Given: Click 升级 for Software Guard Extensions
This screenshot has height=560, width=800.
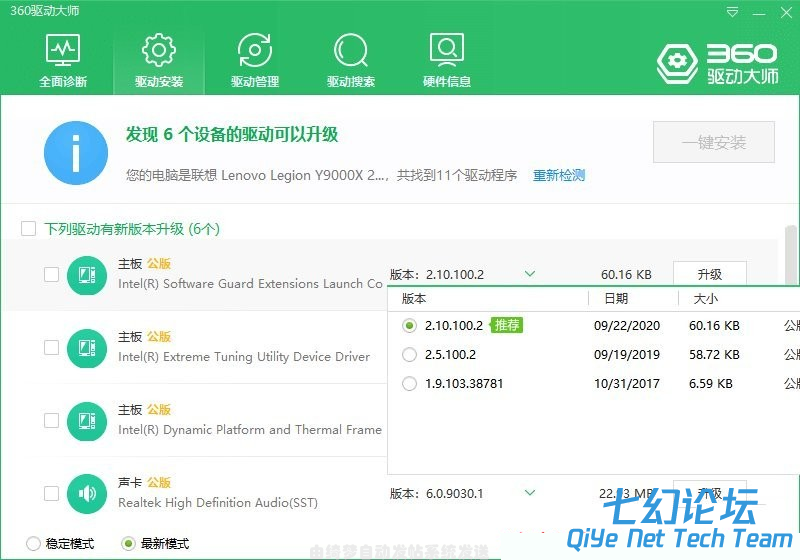Looking at the screenshot, I should [710, 274].
